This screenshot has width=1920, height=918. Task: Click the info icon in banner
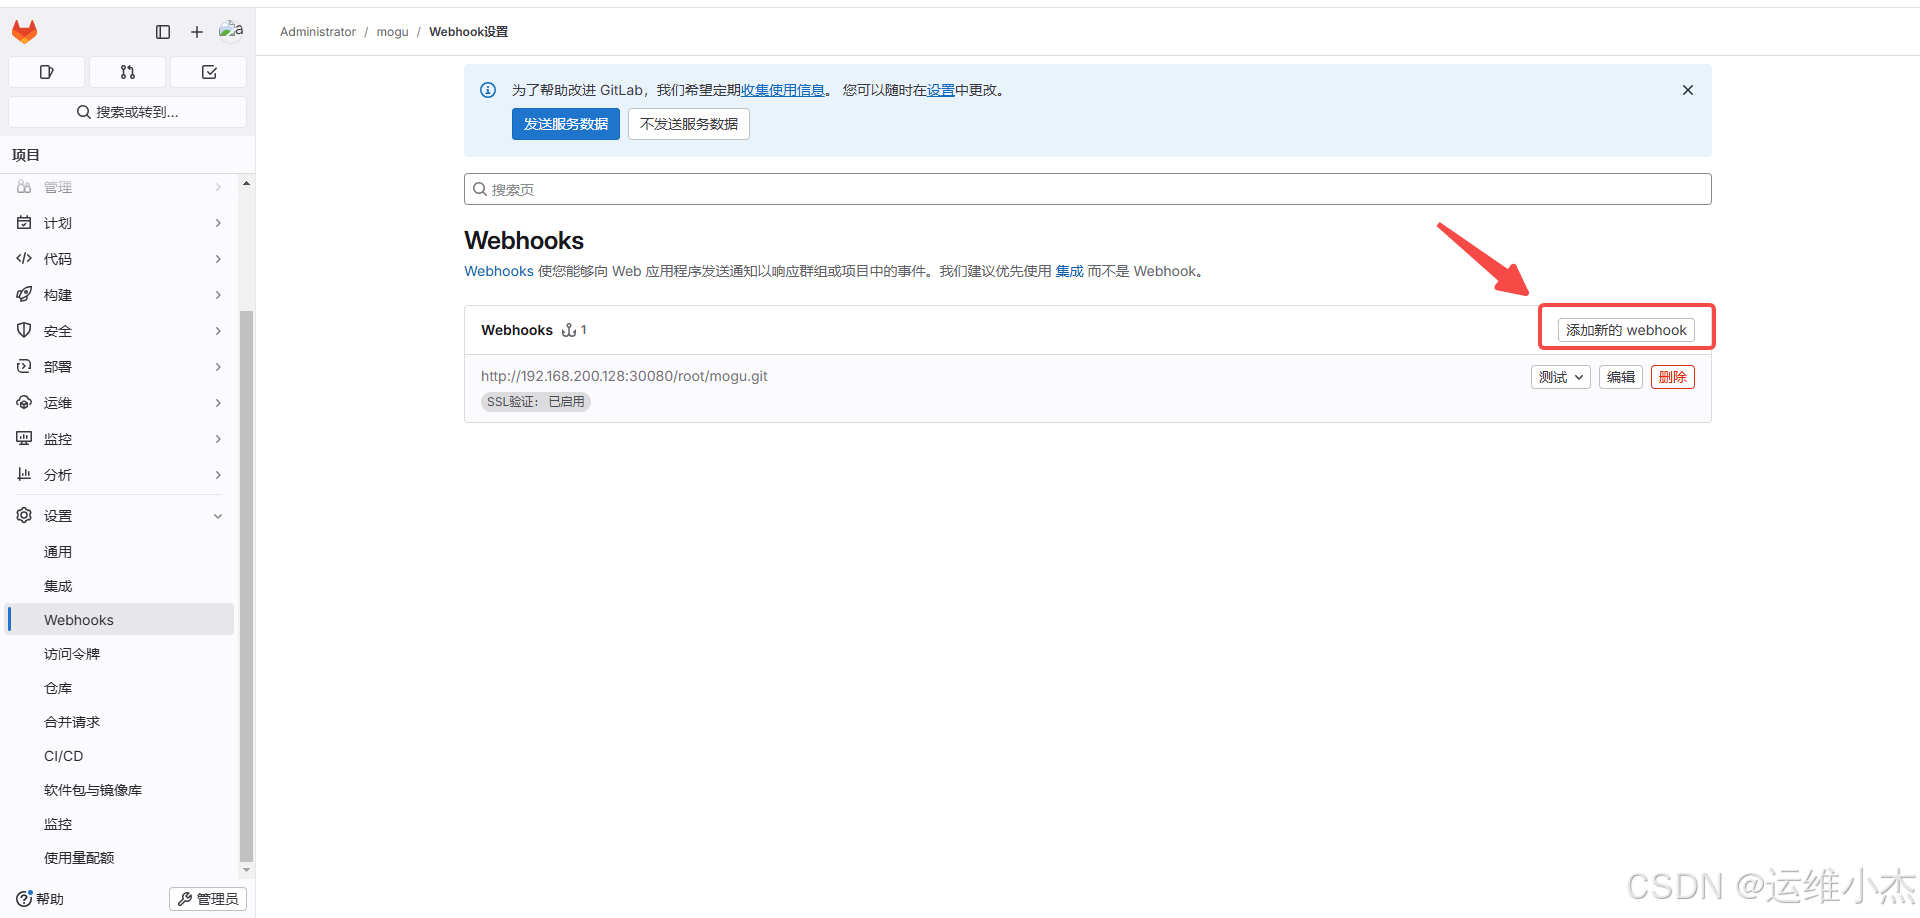tap(488, 90)
